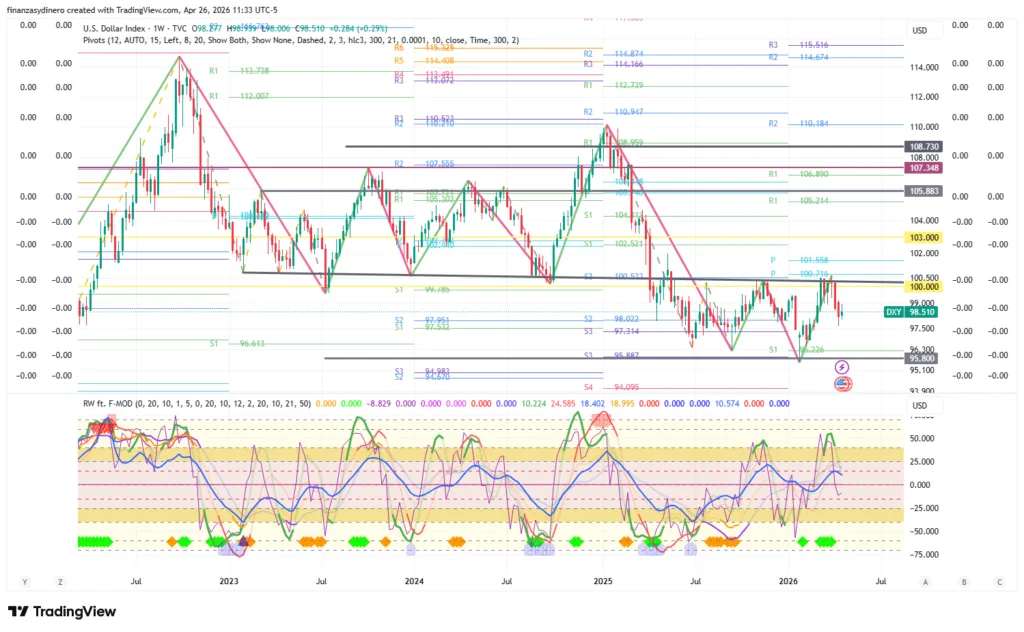Click the 108.730 horizontal line price label
Image resolution: width=1024 pixels, height=632 pixels.
[x=921, y=146]
